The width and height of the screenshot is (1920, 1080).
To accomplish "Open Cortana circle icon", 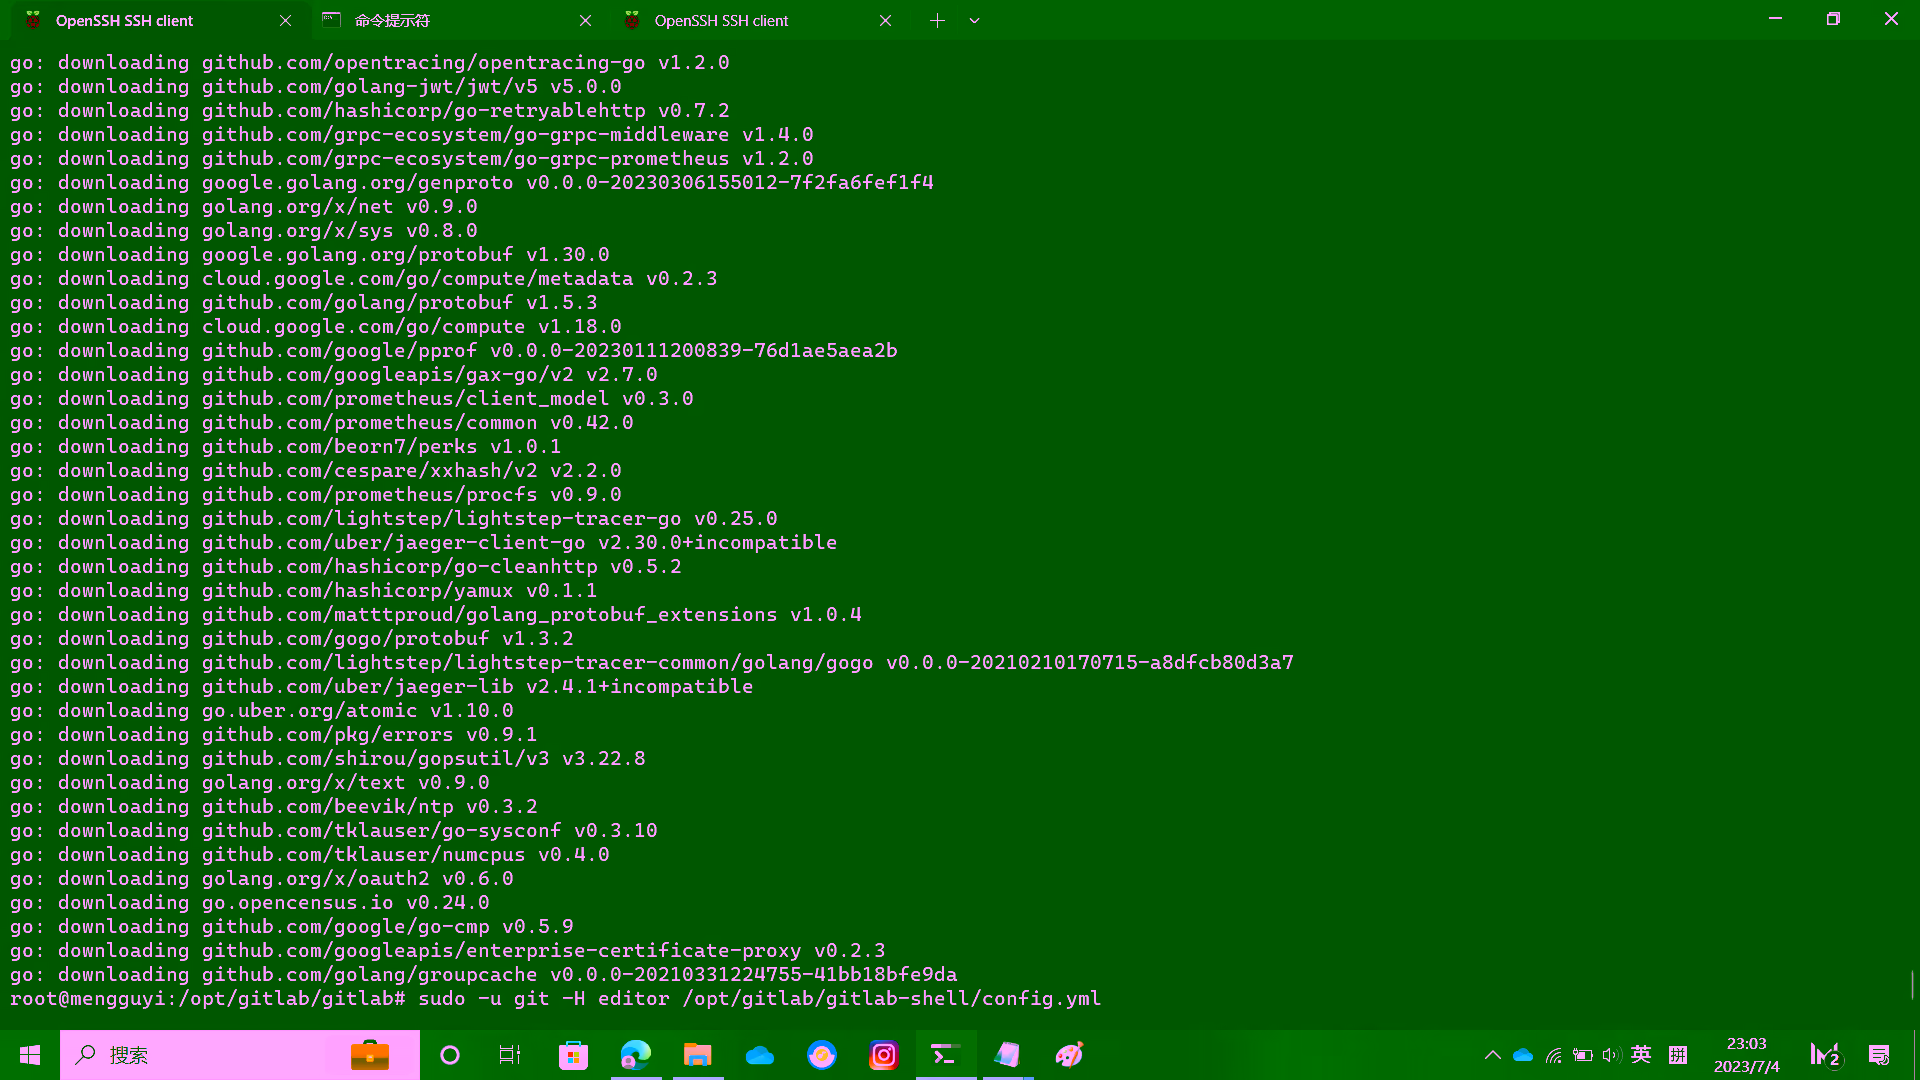I will tap(450, 1055).
